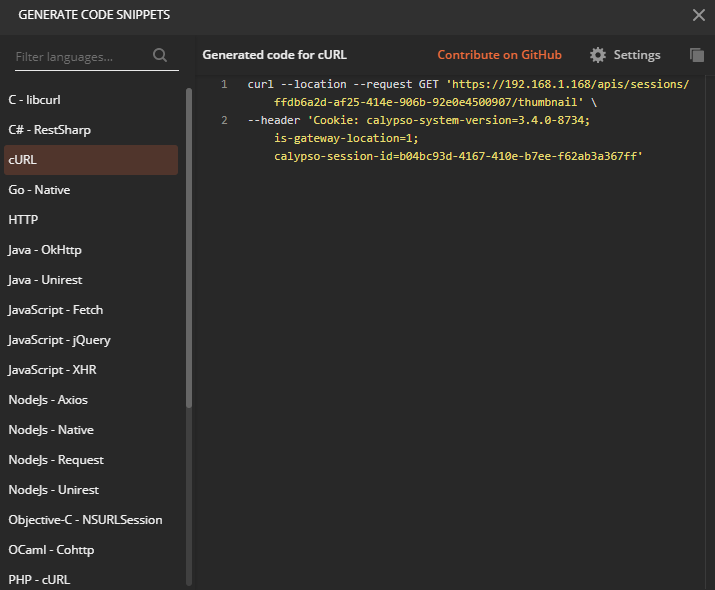Choose Go - Native from list

point(39,190)
